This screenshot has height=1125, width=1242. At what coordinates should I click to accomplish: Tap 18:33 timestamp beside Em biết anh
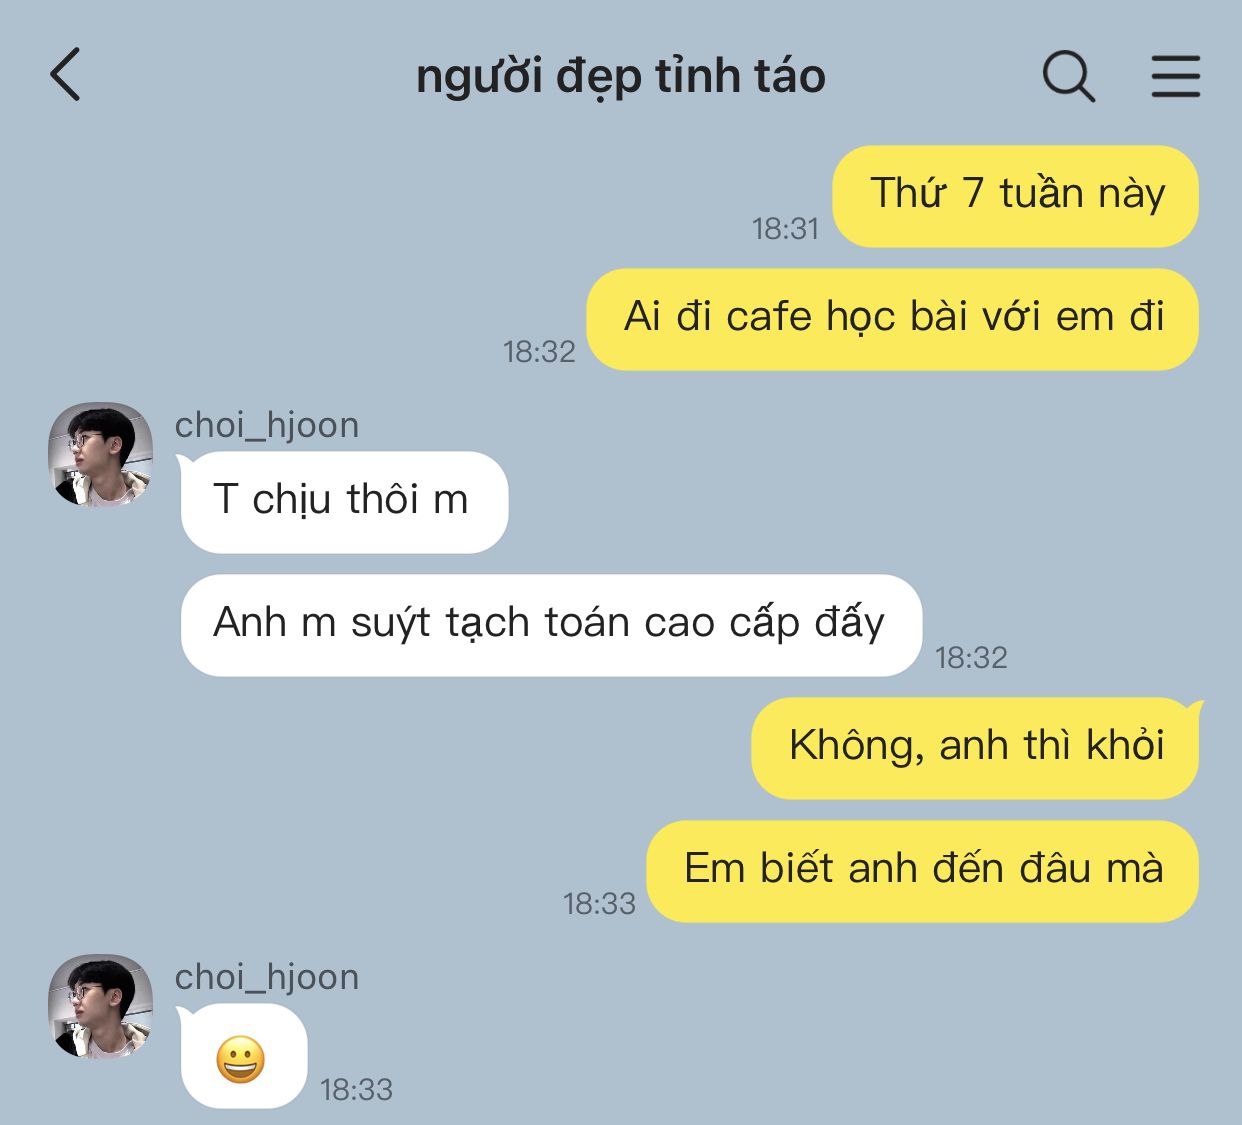(x=599, y=904)
